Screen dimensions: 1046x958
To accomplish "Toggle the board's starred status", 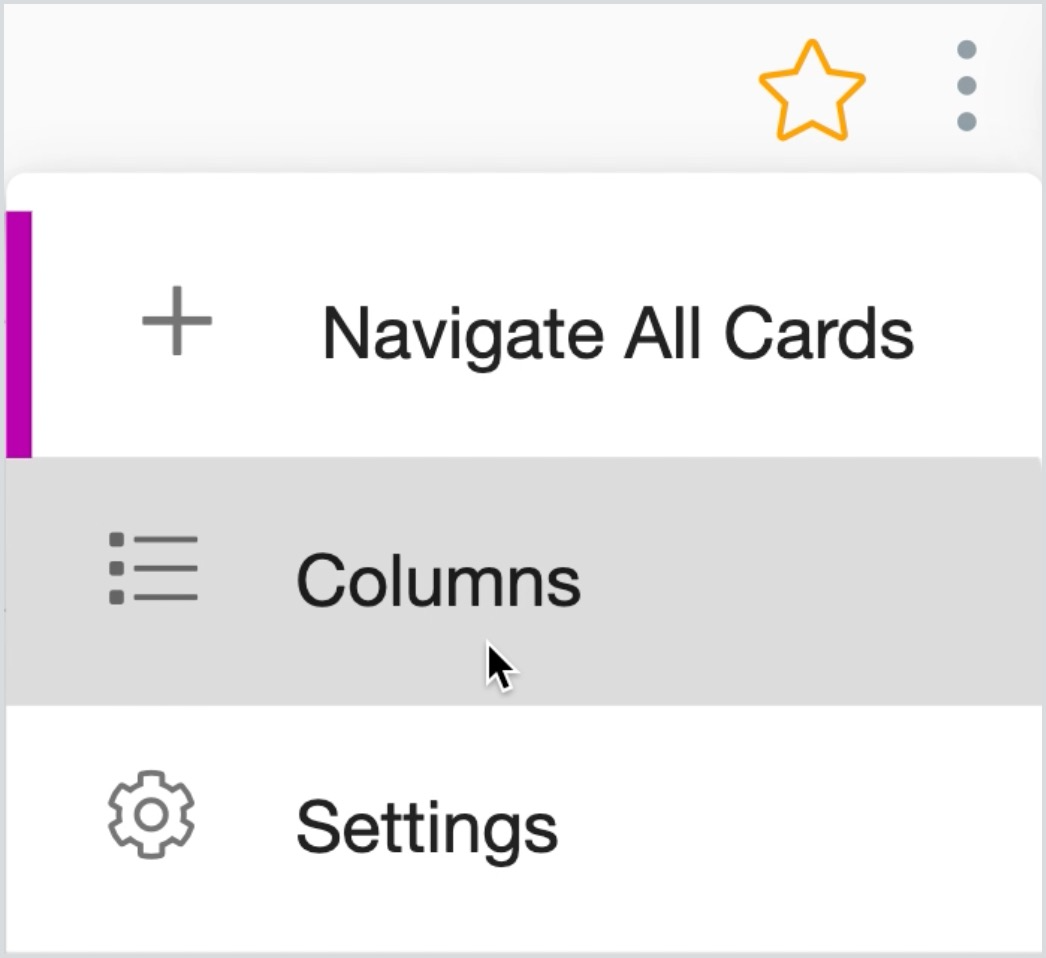I will click(x=812, y=91).
